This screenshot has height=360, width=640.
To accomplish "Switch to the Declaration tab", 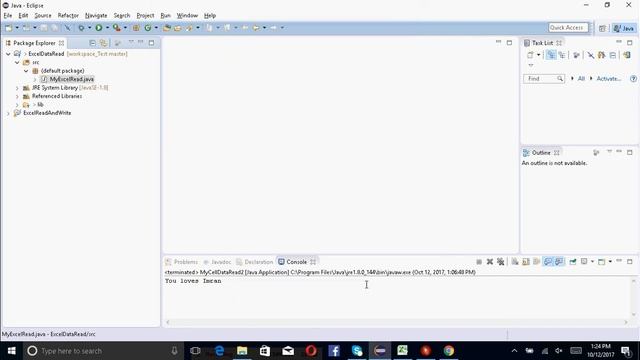I will click(x=254, y=262).
